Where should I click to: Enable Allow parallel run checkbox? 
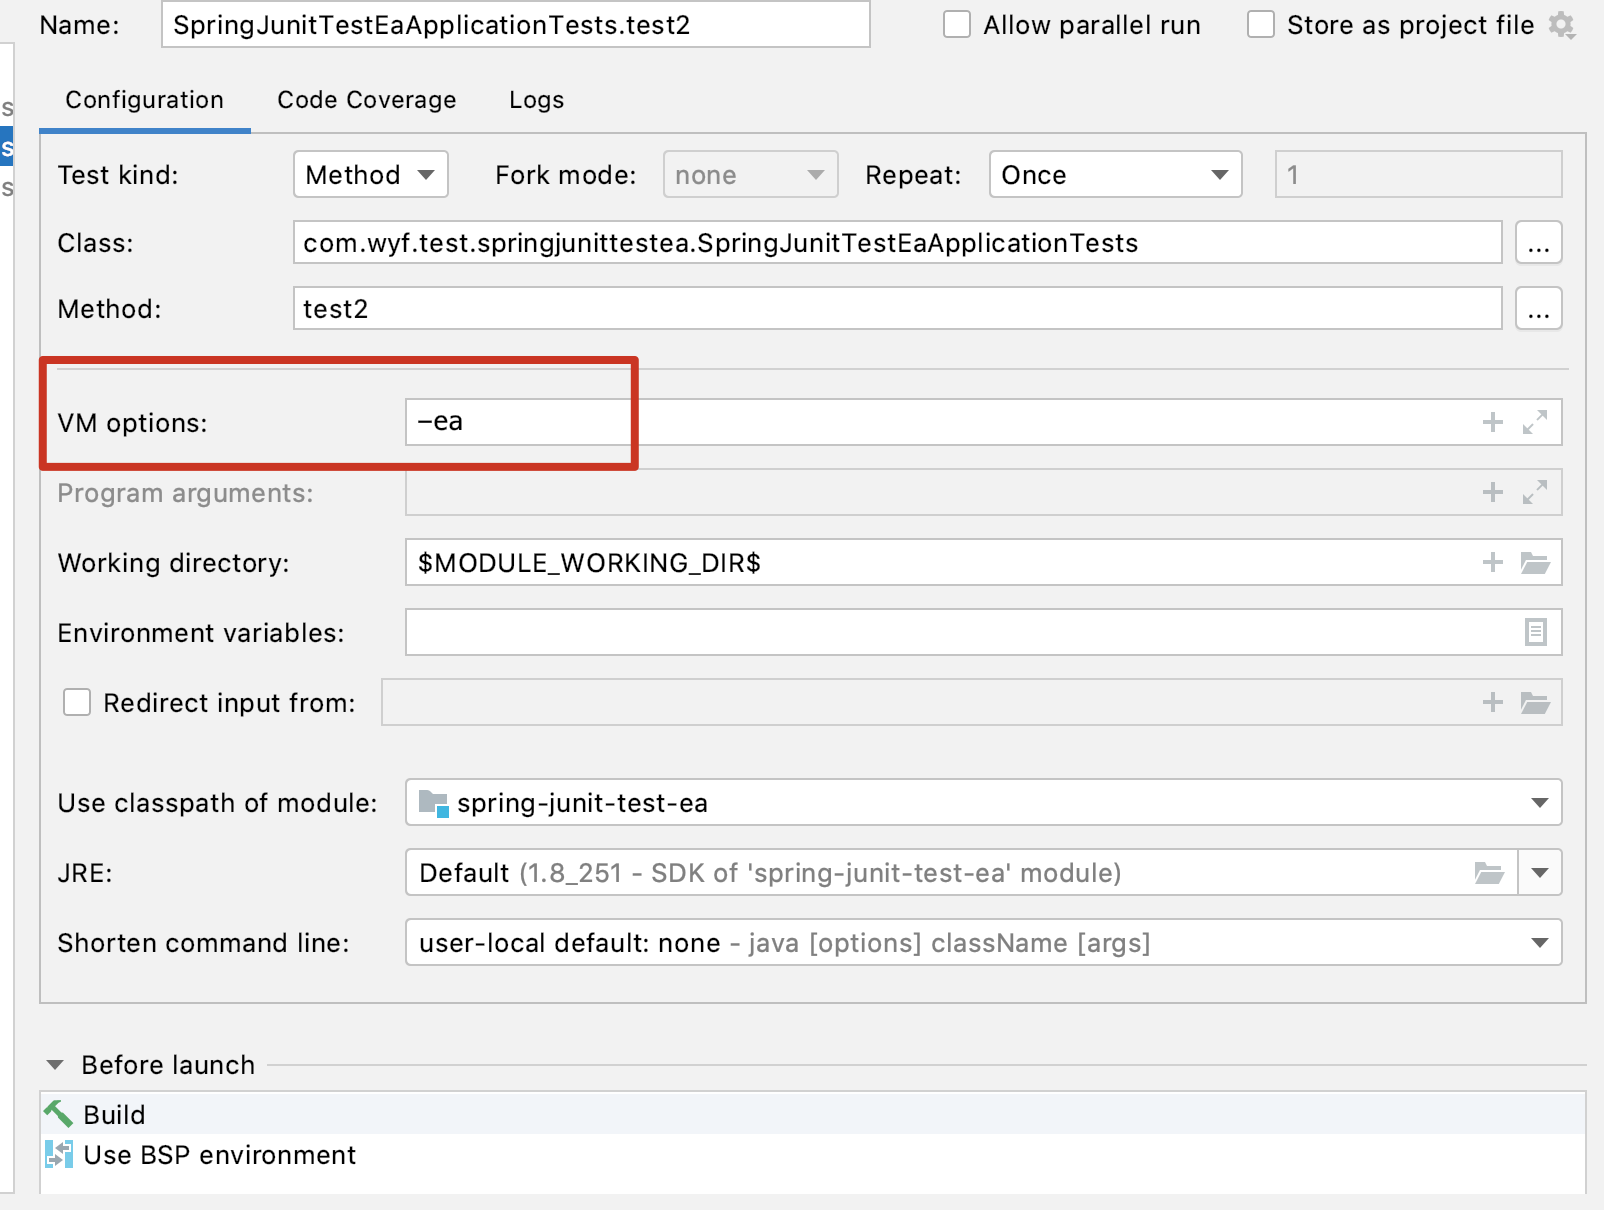[x=957, y=25]
